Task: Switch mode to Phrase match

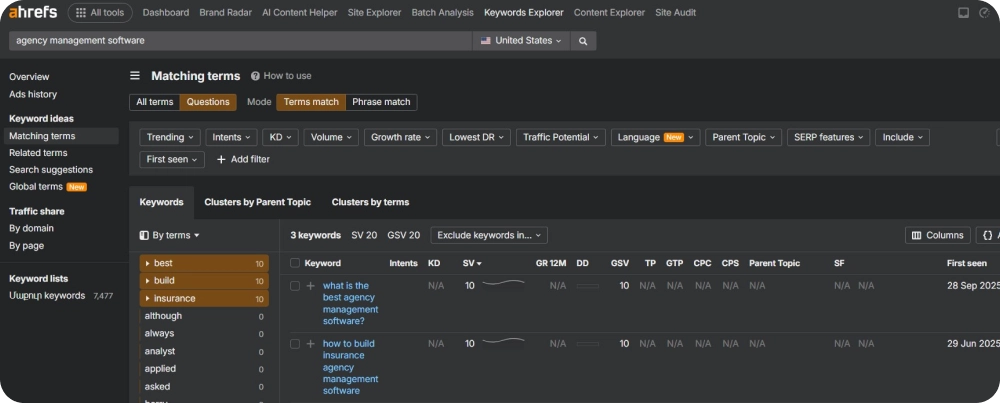Action: click(381, 102)
